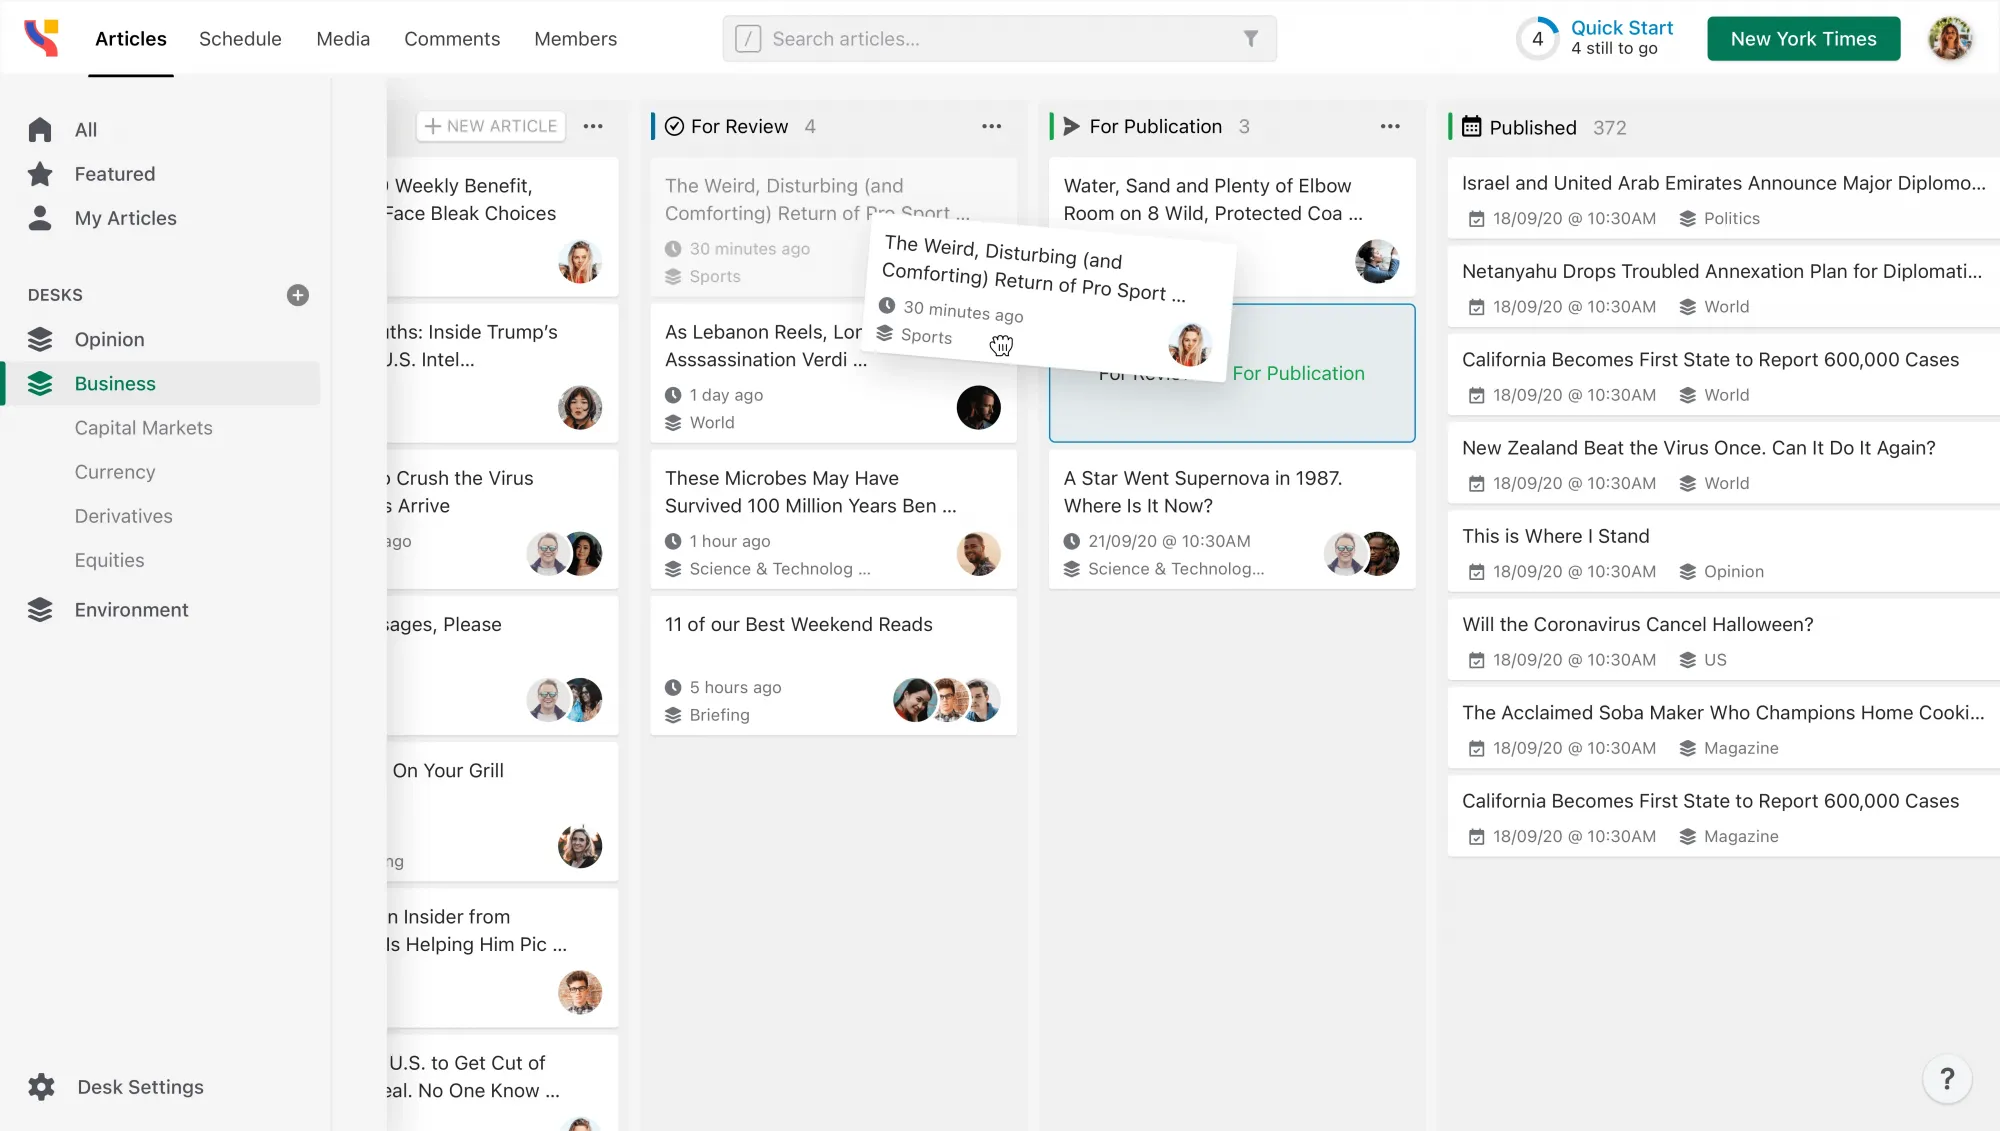Click the search filter funnel icon
2000x1131 pixels.
click(x=1250, y=39)
